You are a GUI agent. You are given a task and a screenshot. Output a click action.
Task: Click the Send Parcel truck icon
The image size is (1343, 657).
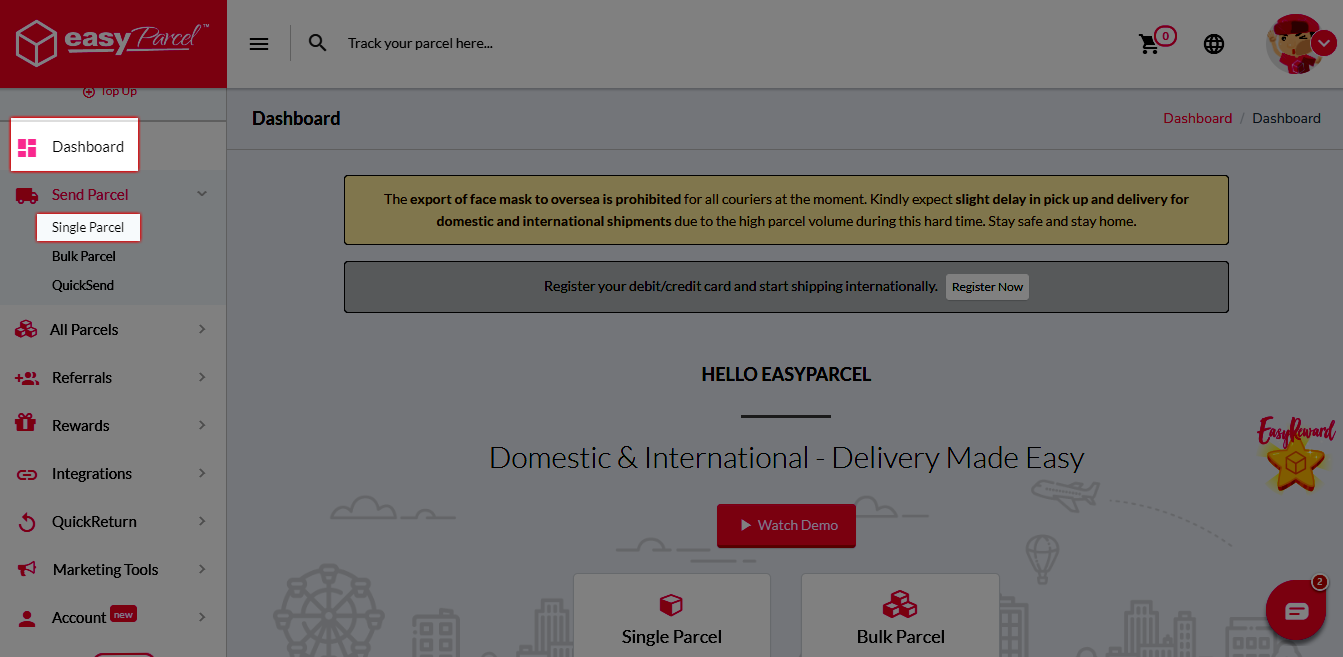[x=27, y=195]
